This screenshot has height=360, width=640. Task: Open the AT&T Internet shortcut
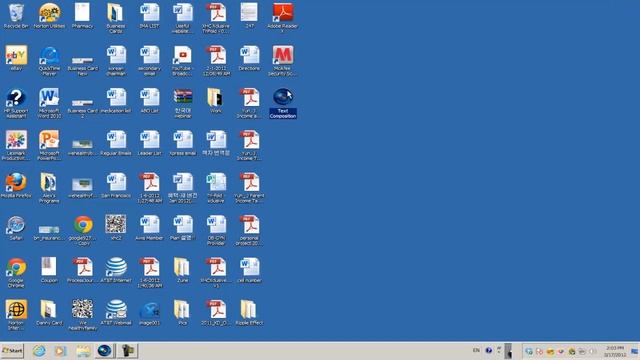coord(116,271)
